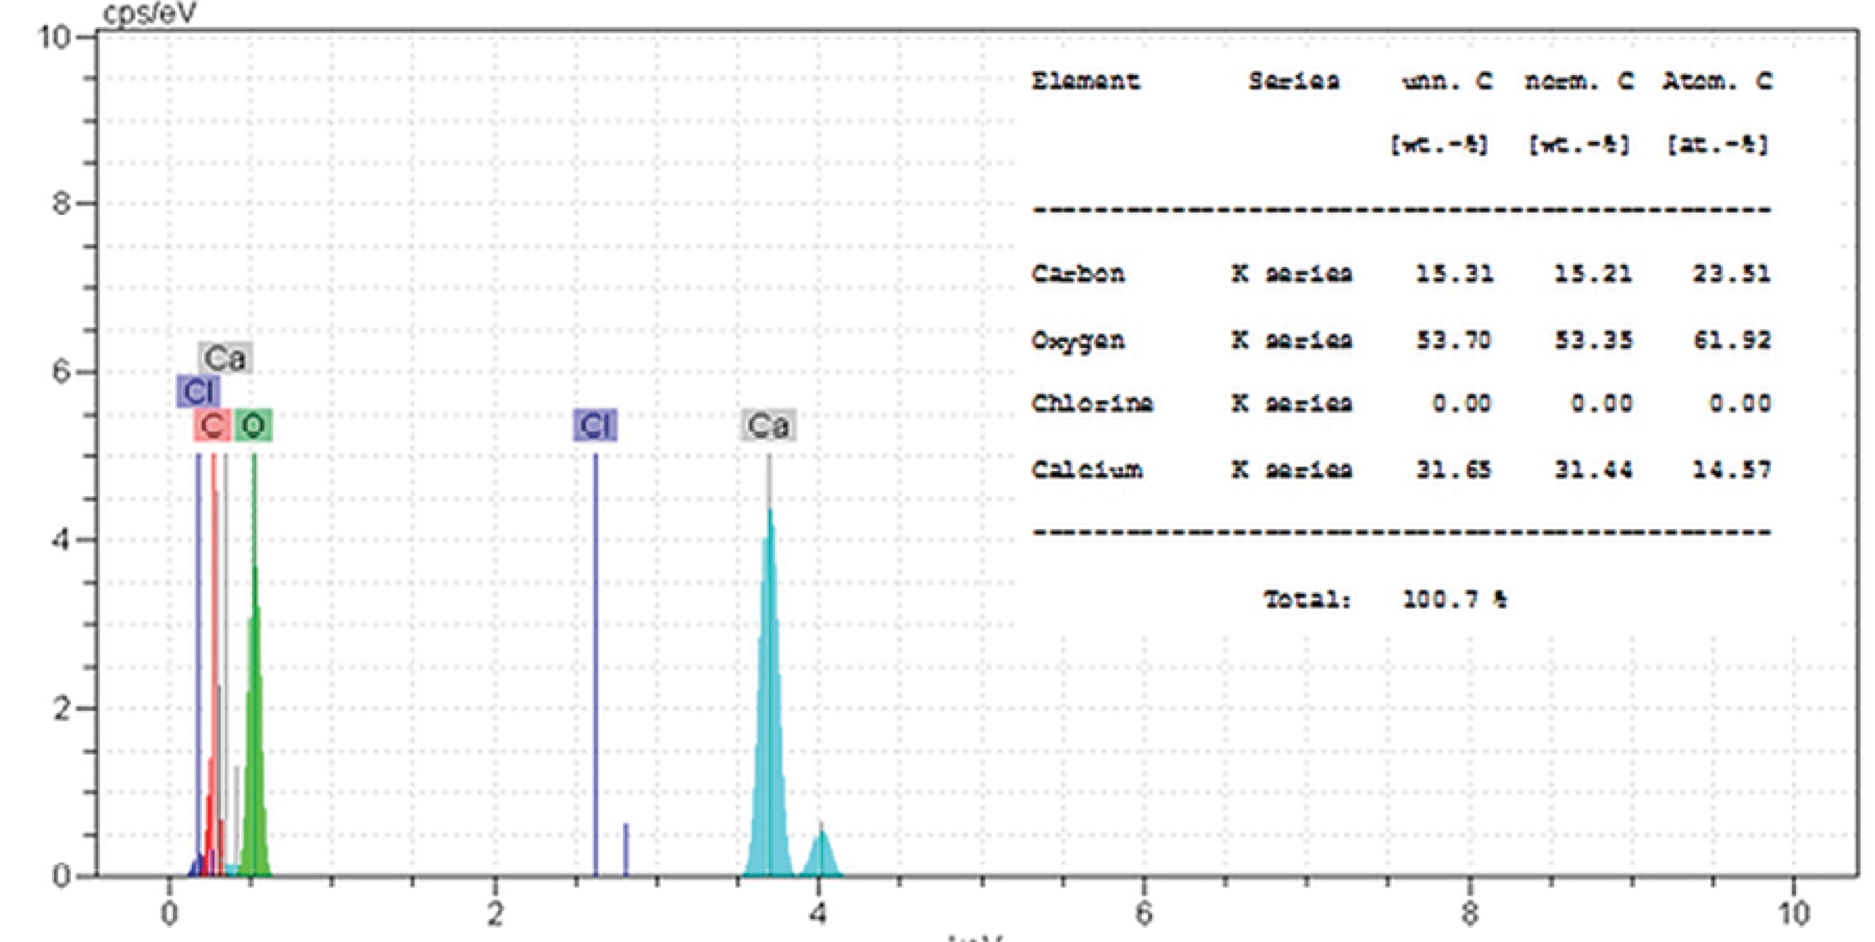
Task: Select the Atom. C column header
Action: [1716, 81]
